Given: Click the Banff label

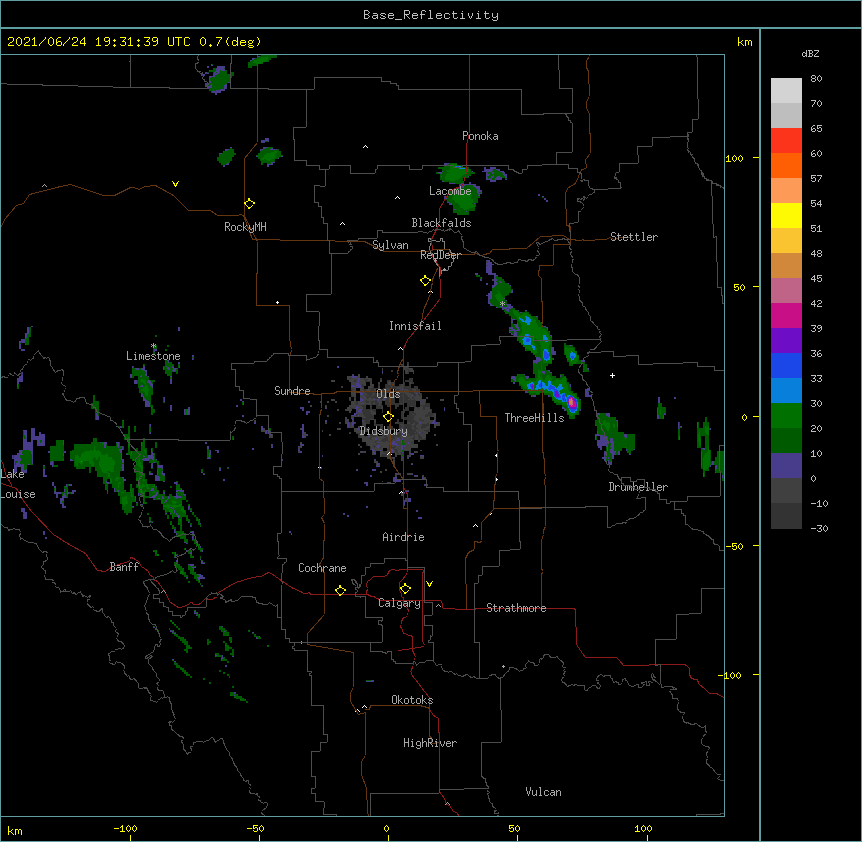Looking at the screenshot, I should click(x=124, y=567).
